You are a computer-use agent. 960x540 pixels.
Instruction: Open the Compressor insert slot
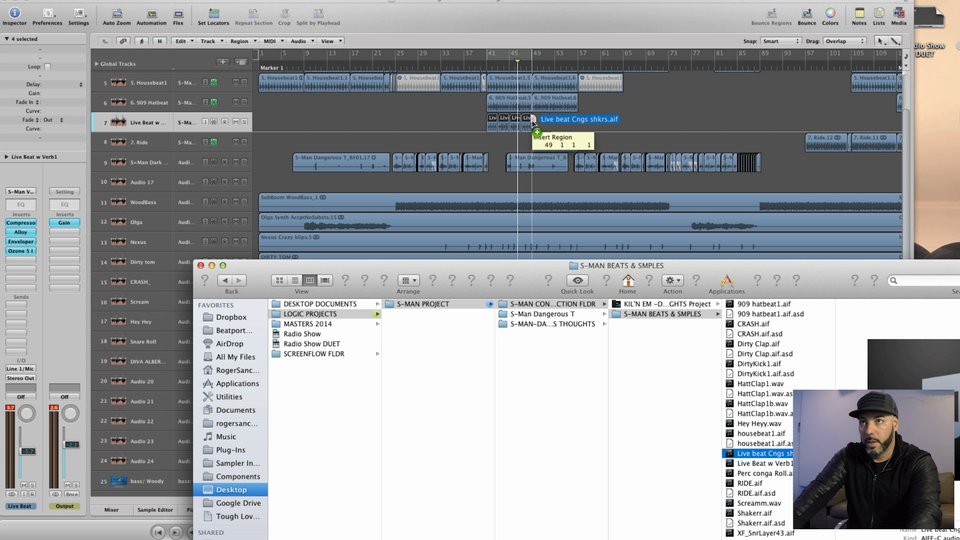tap(21, 223)
